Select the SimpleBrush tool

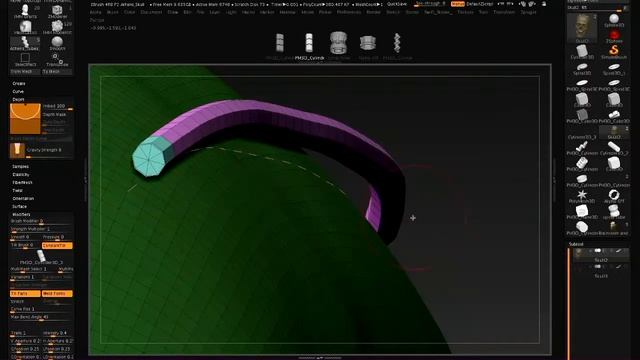pos(614,52)
